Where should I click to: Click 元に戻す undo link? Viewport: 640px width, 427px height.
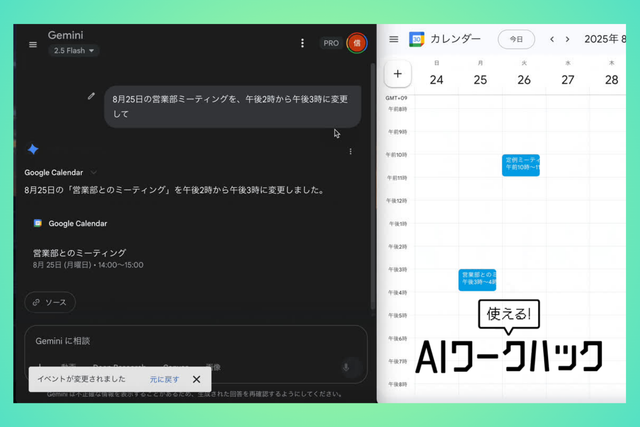(164, 379)
